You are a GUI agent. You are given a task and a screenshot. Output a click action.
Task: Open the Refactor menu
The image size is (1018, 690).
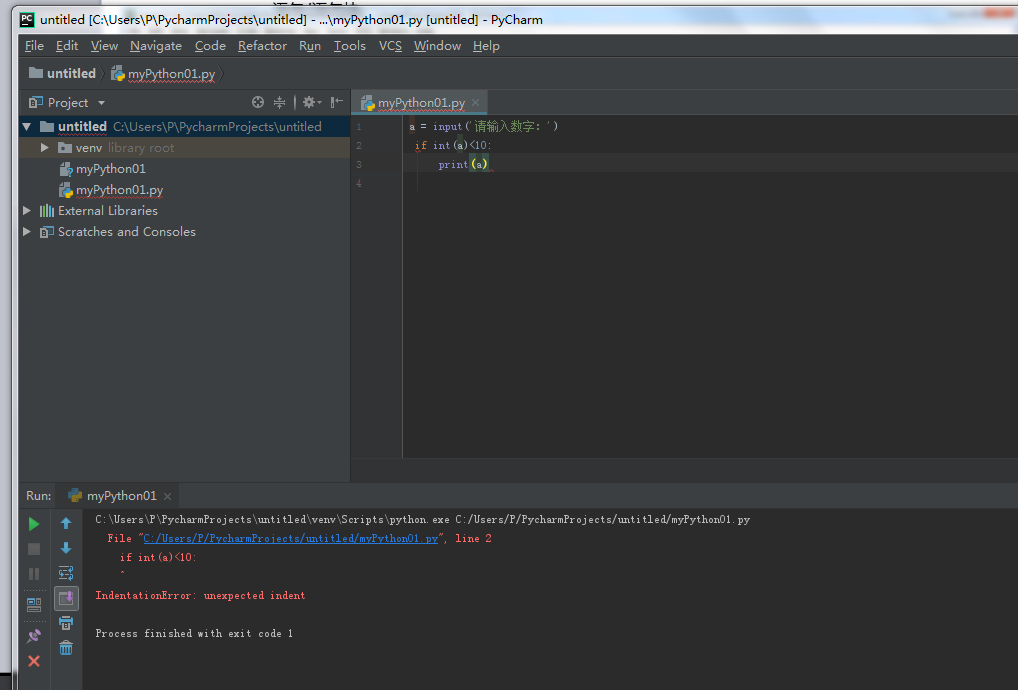(262, 46)
